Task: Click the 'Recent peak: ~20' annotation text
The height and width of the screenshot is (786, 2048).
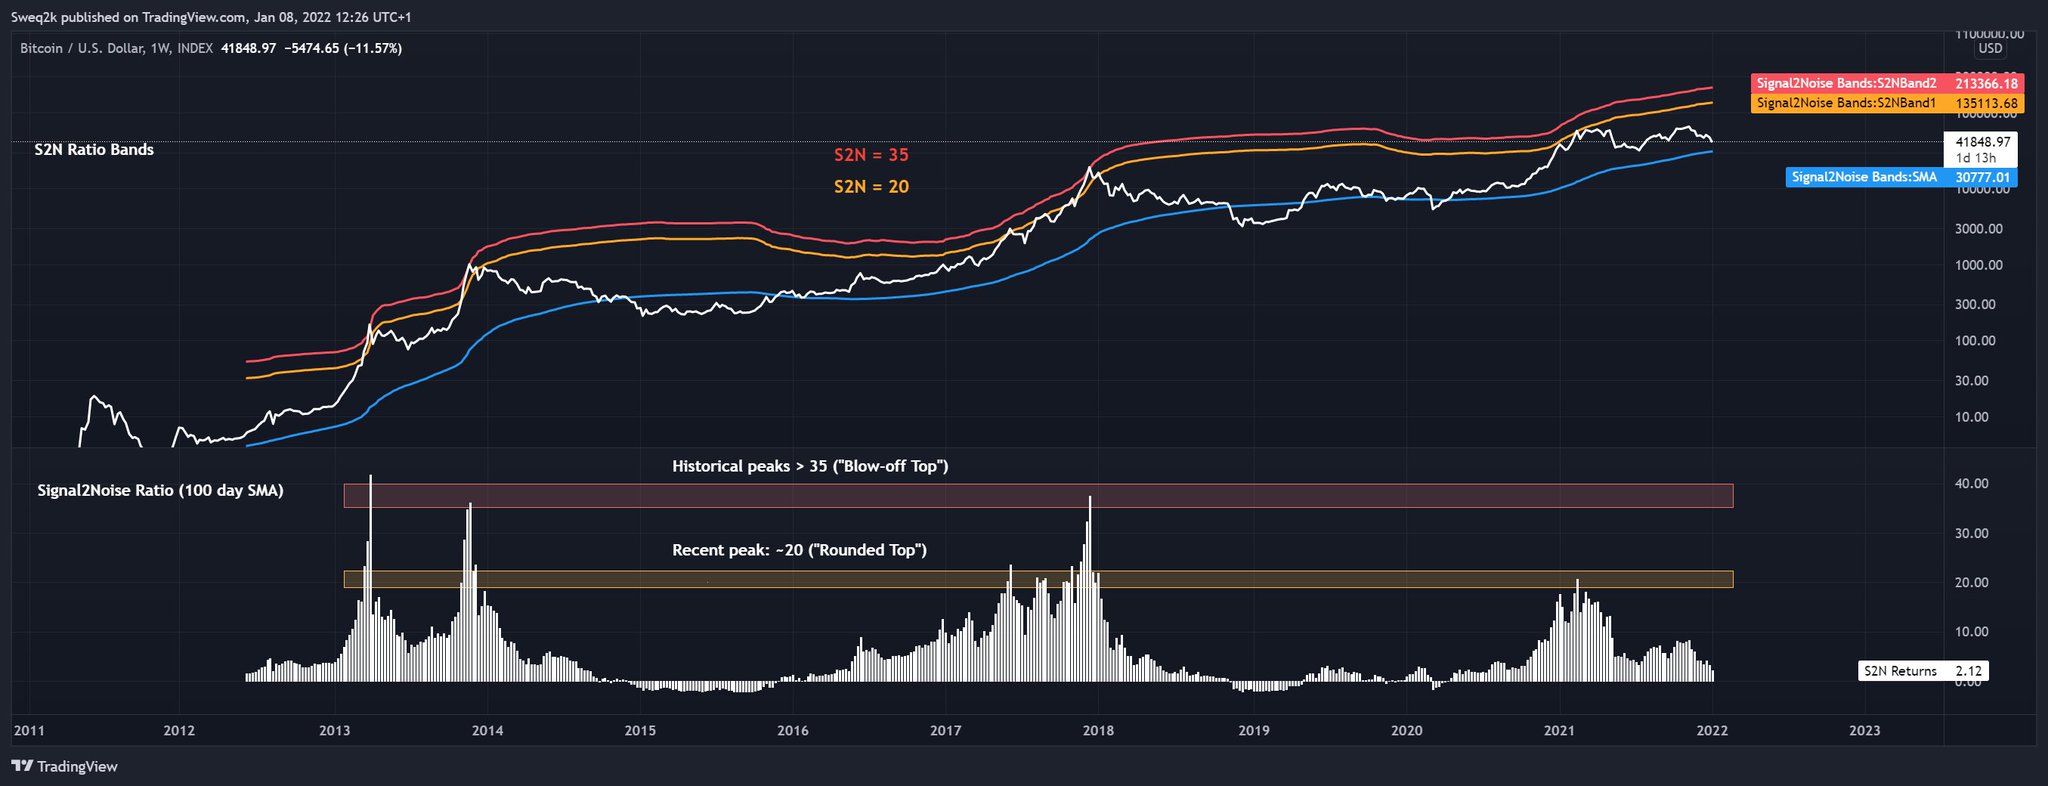Action: pyautogui.click(x=799, y=550)
